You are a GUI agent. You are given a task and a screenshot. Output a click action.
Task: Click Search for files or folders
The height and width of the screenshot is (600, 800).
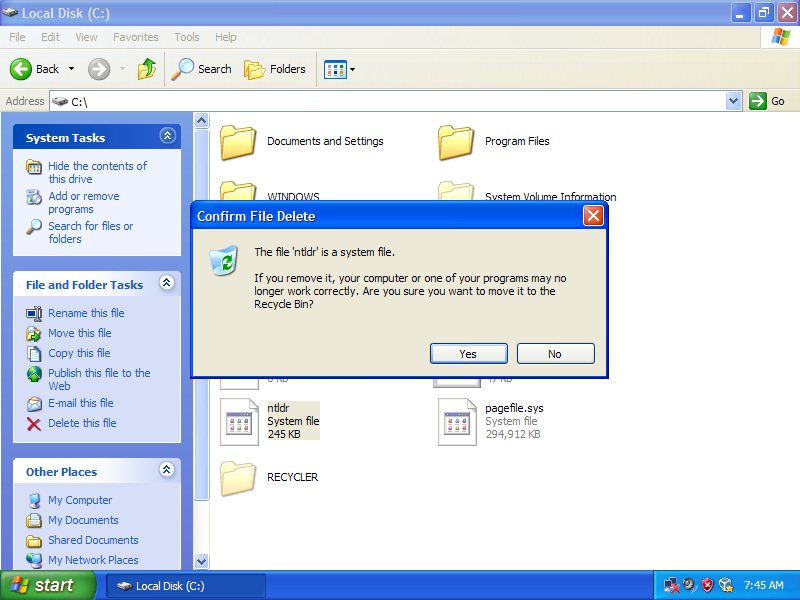click(x=90, y=232)
